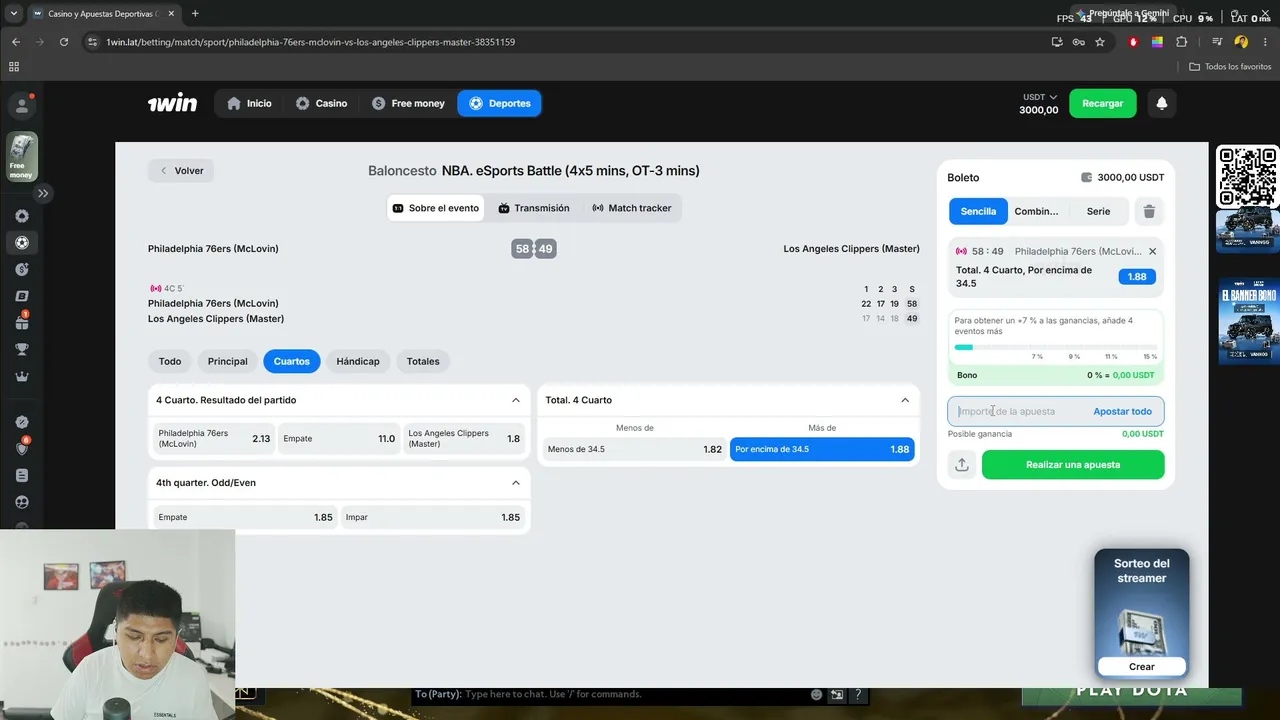Show the Totales markets filter

(x=423, y=361)
